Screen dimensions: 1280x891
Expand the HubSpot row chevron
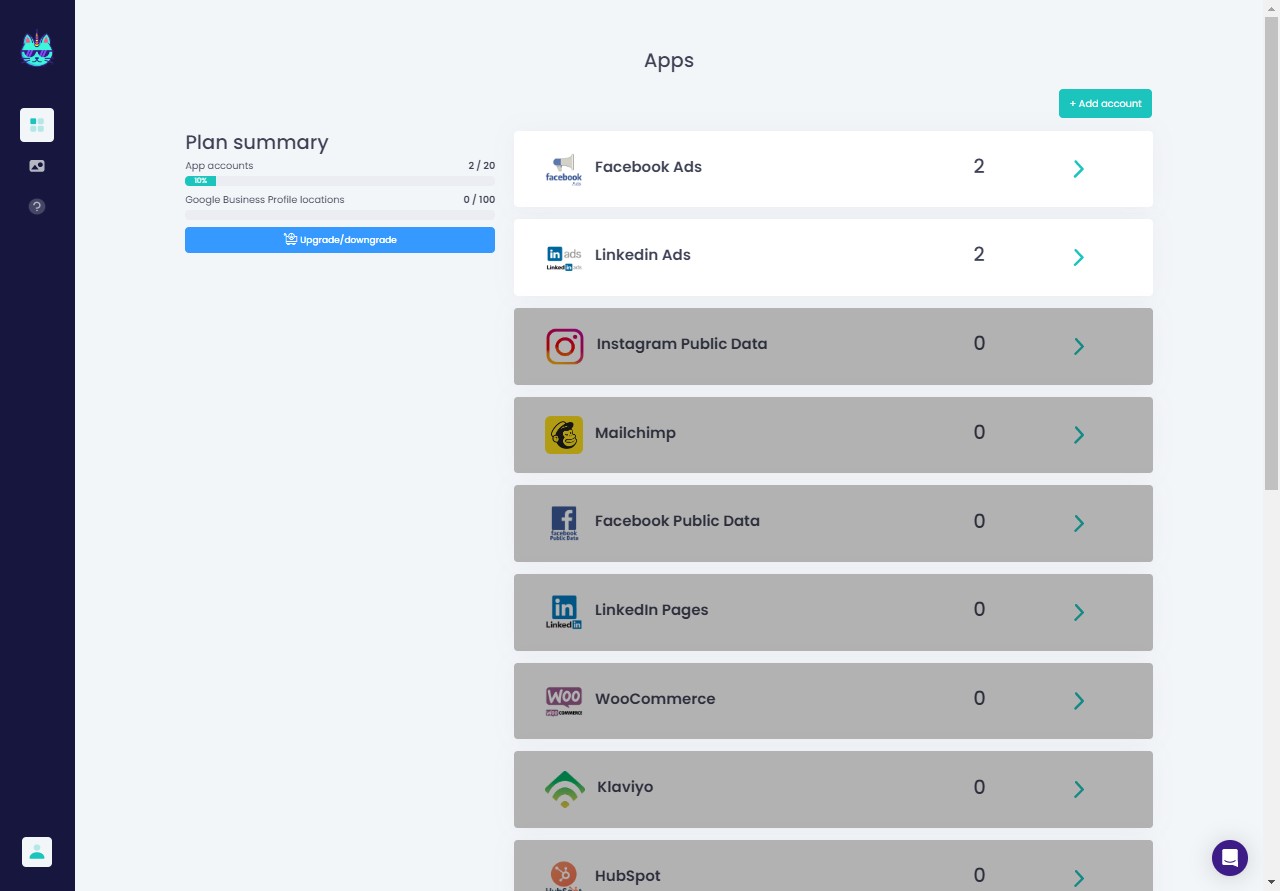[1079, 878]
